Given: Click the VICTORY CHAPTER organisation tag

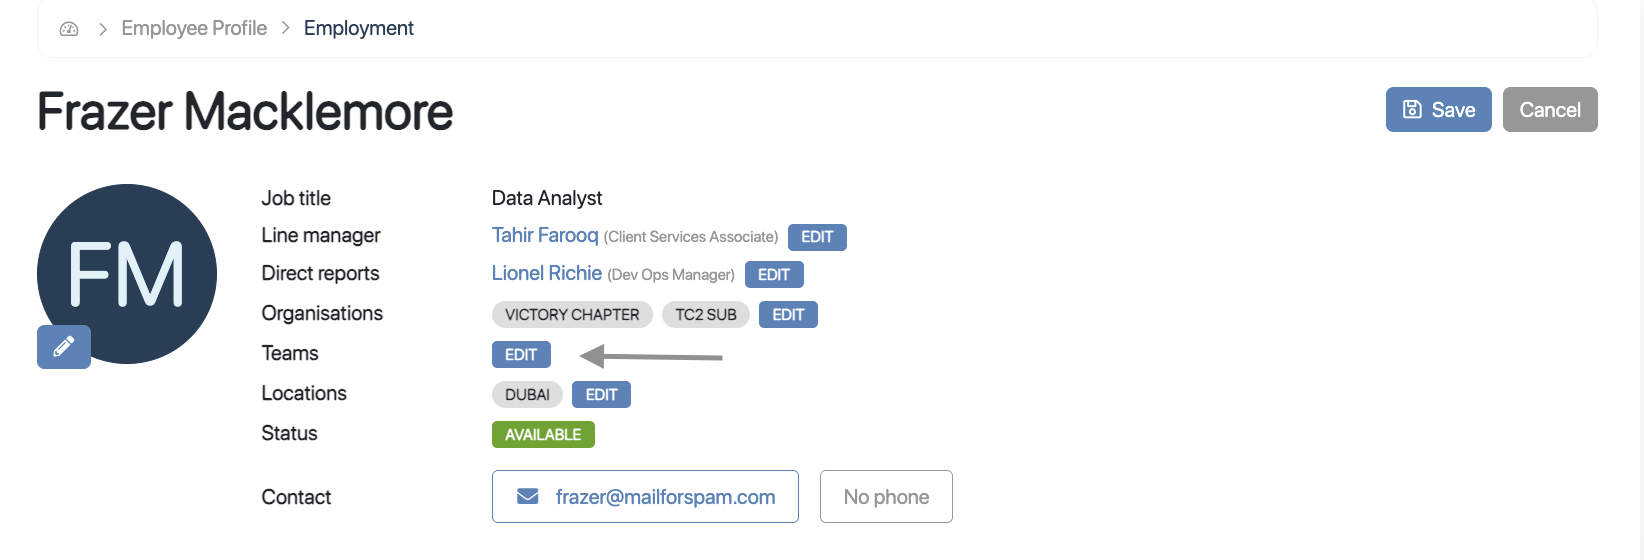Looking at the screenshot, I should click(x=572, y=315).
